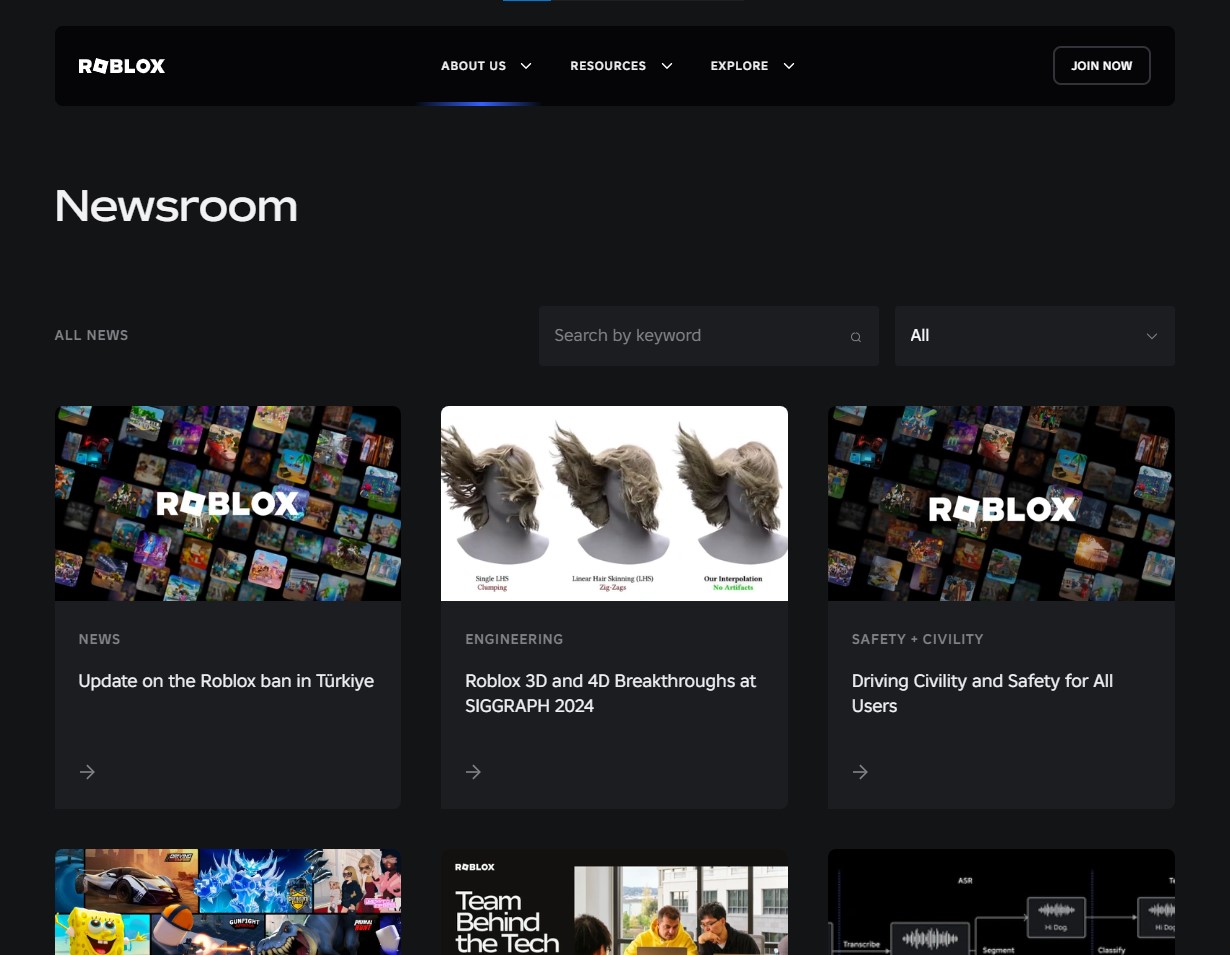Open the About Us menu
Screen dimensions: 1230x955
(473, 66)
